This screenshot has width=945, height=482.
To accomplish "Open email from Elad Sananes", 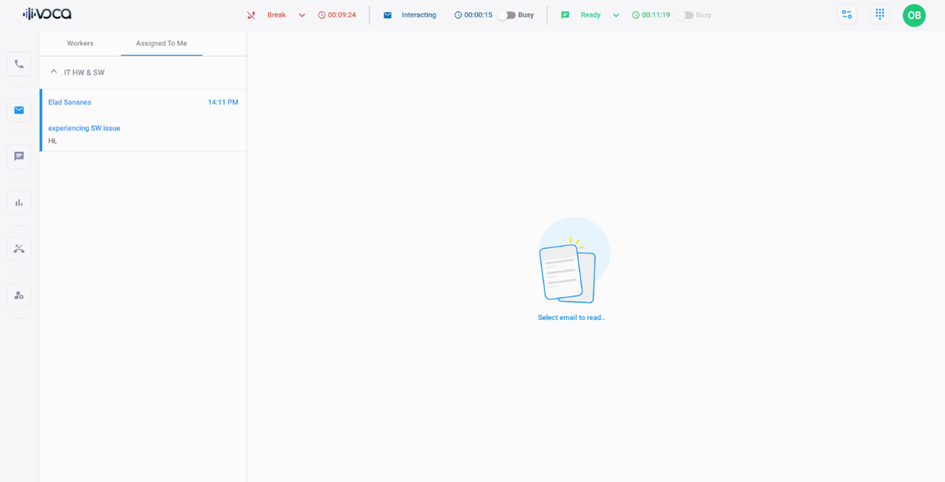I will [70, 102].
